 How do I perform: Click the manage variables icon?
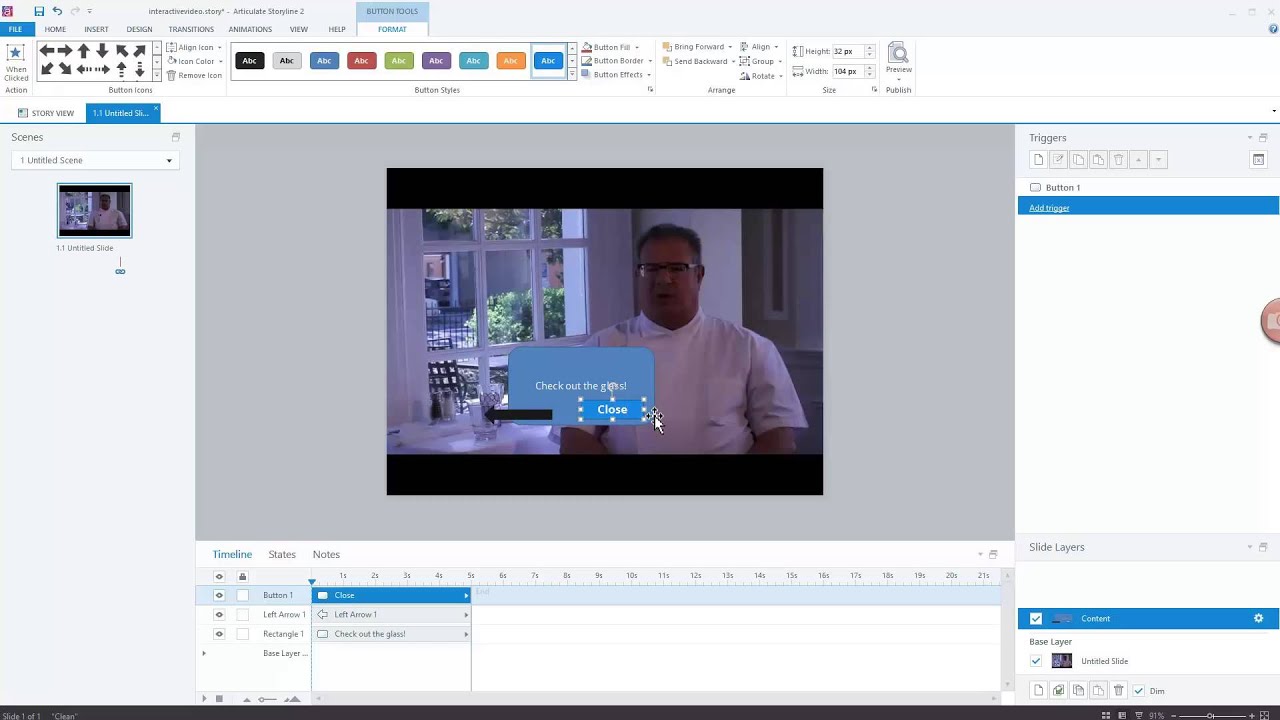click(x=1258, y=160)
